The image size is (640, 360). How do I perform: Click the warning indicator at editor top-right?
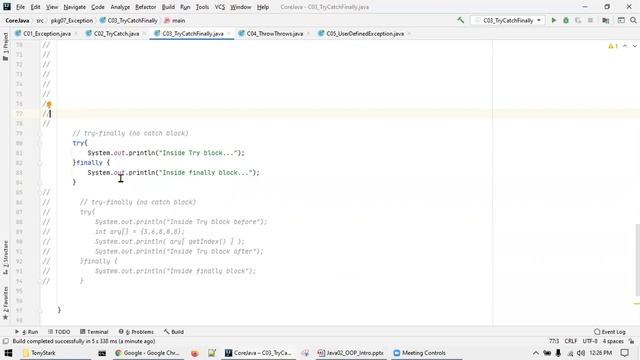point(613,46)
